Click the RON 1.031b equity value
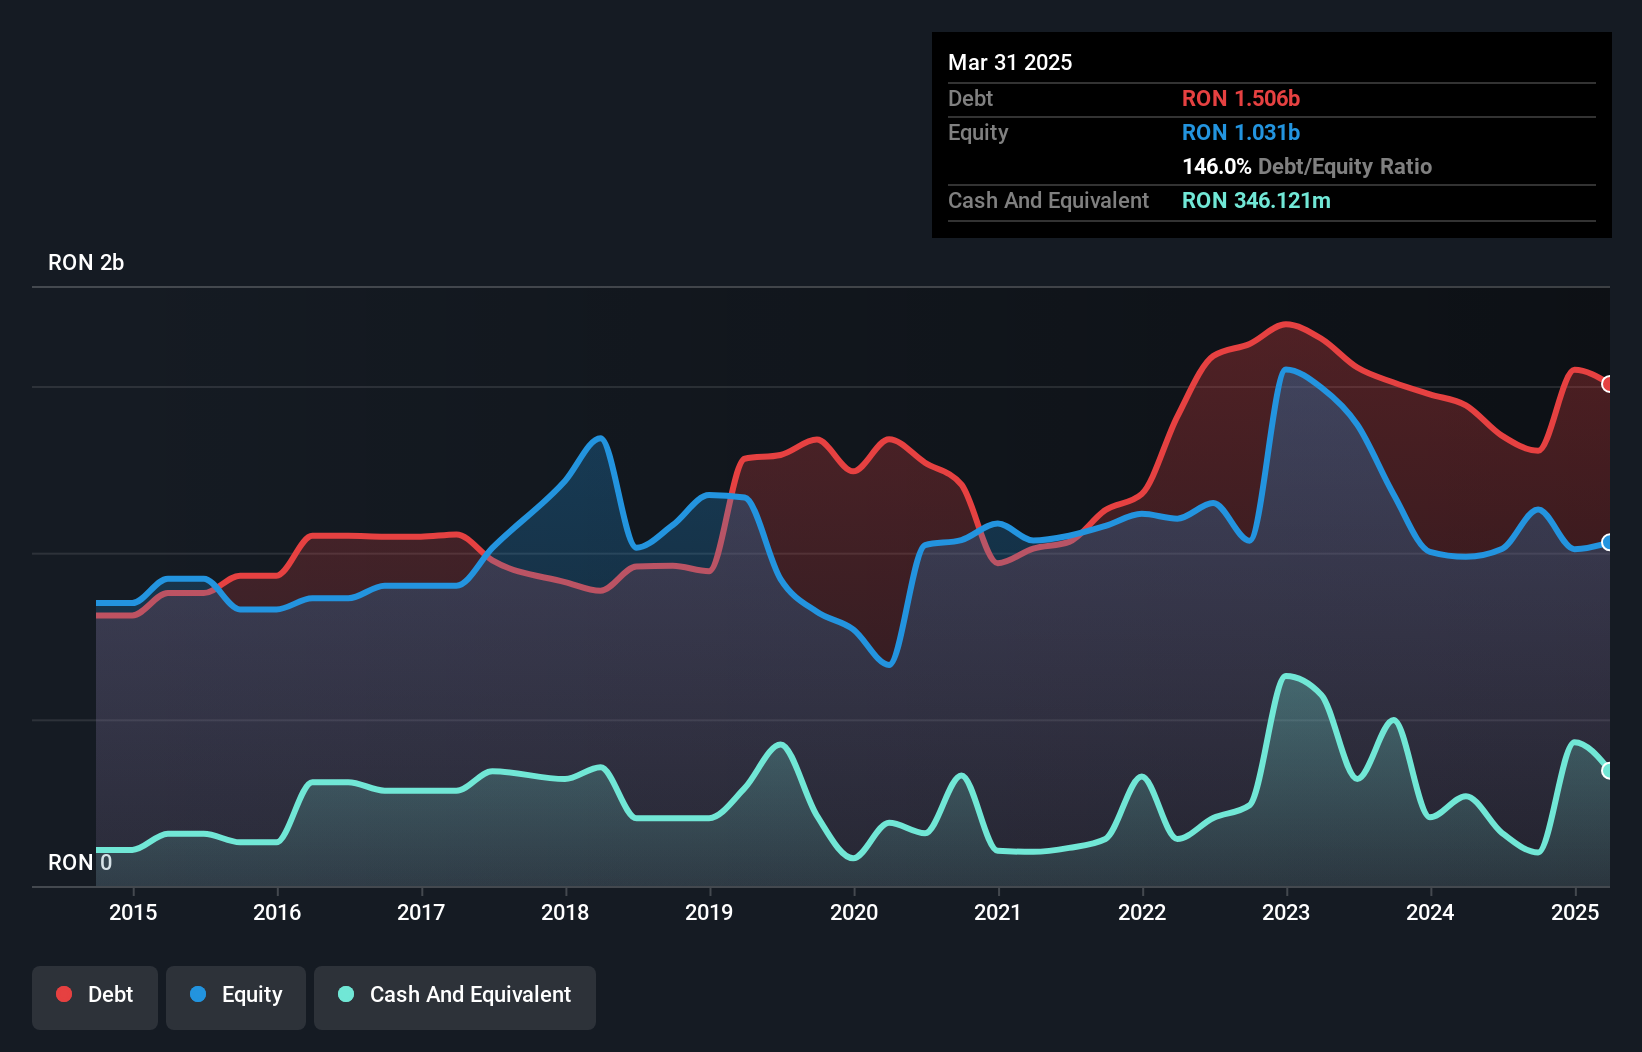 pyautogui.click(x=1241, y=132)
